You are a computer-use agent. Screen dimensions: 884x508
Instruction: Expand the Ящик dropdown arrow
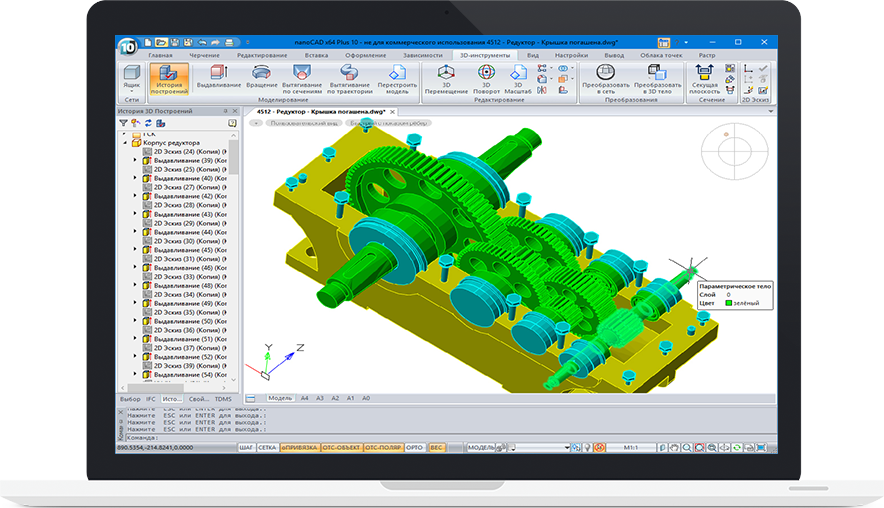131,91
